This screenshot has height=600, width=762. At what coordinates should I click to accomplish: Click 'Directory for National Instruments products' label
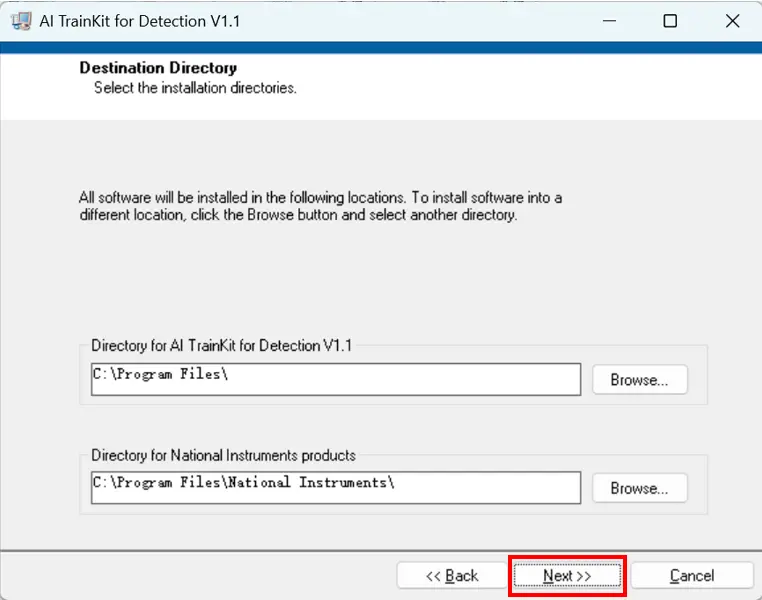tap(223, 455)
